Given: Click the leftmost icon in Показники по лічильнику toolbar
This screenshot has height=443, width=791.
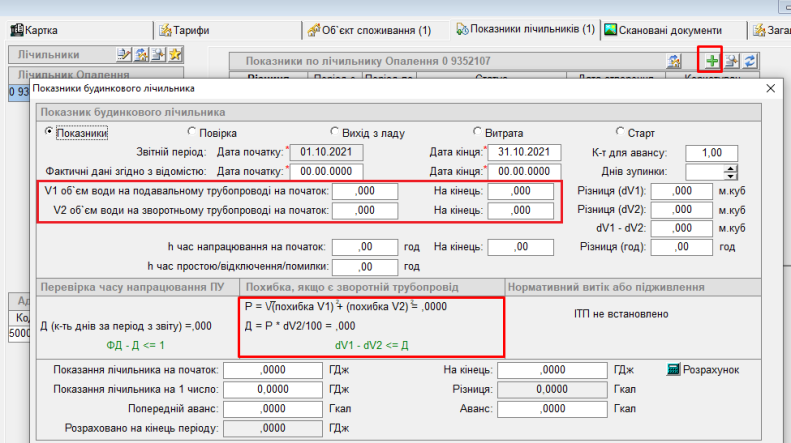Looking at the screenshot, I should click(x=675, y=62).
